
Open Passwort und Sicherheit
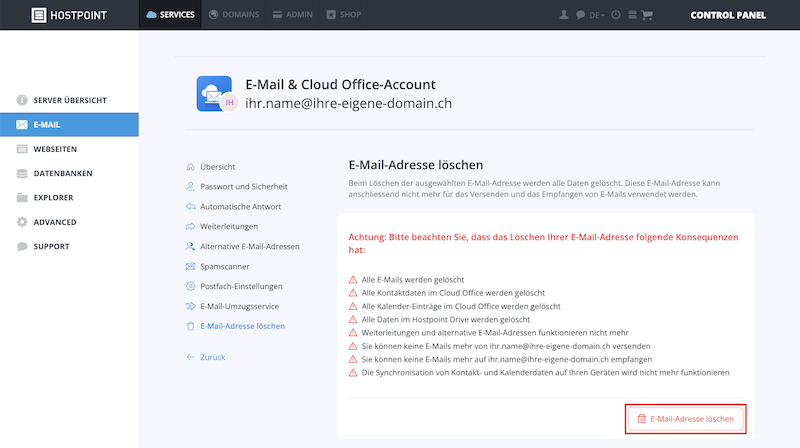click(x=243, y=187)
